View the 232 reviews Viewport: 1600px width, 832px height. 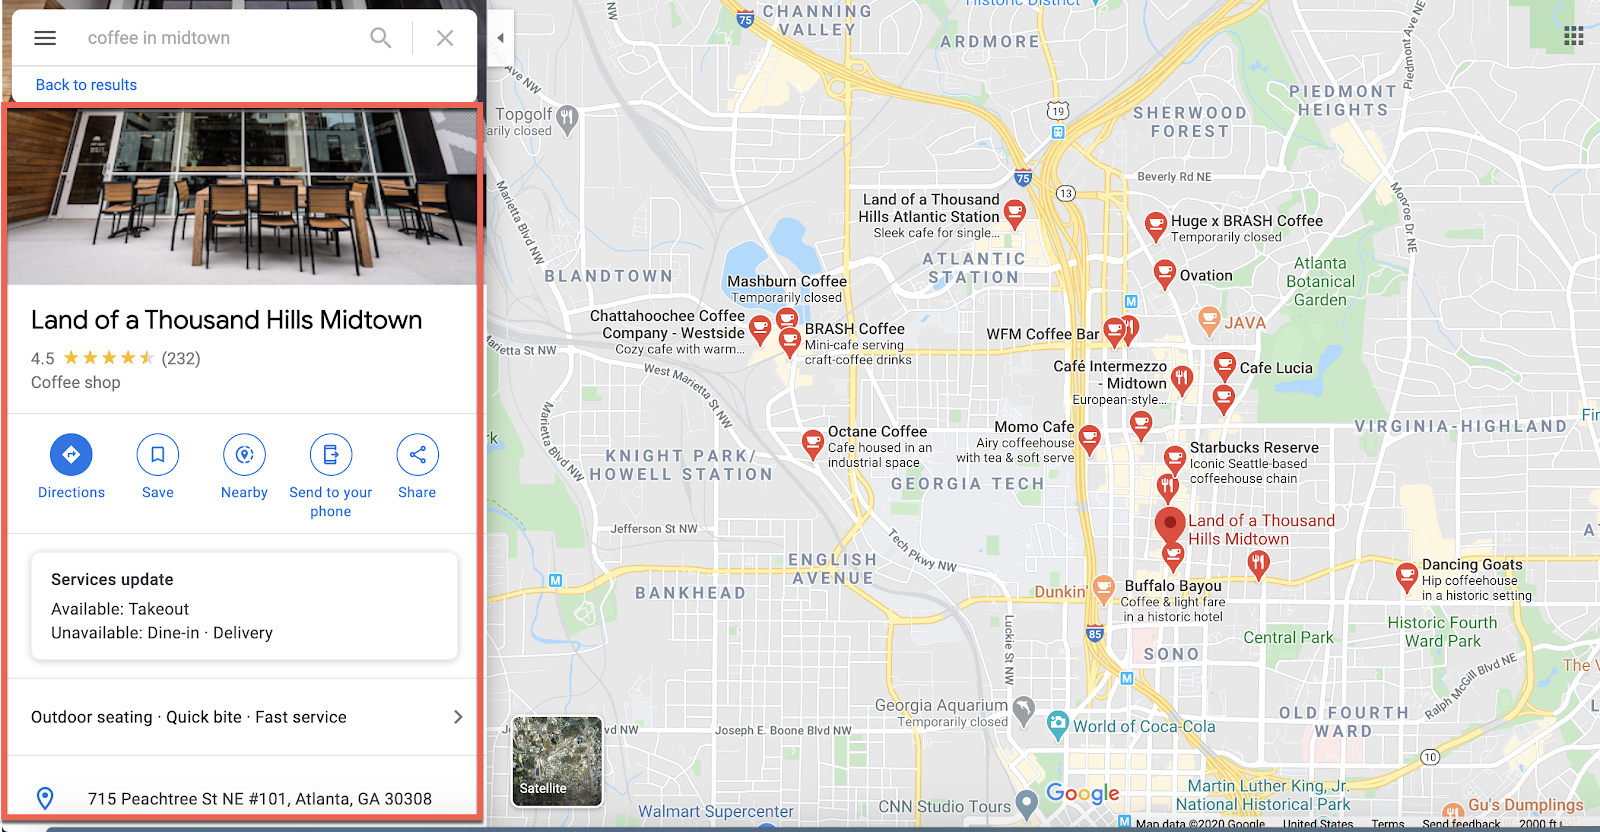(181, 358)
